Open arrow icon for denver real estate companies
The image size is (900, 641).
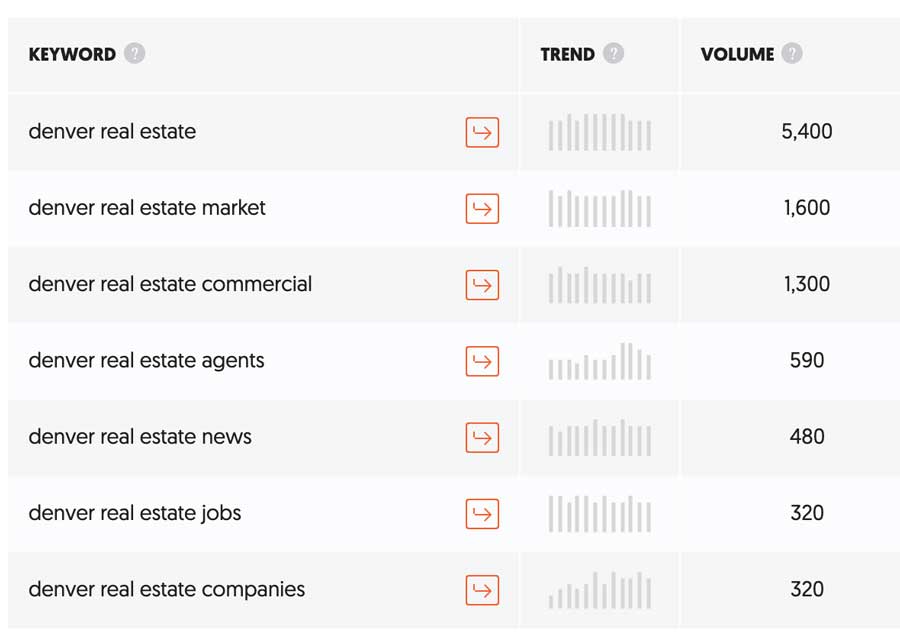(482, 591)
